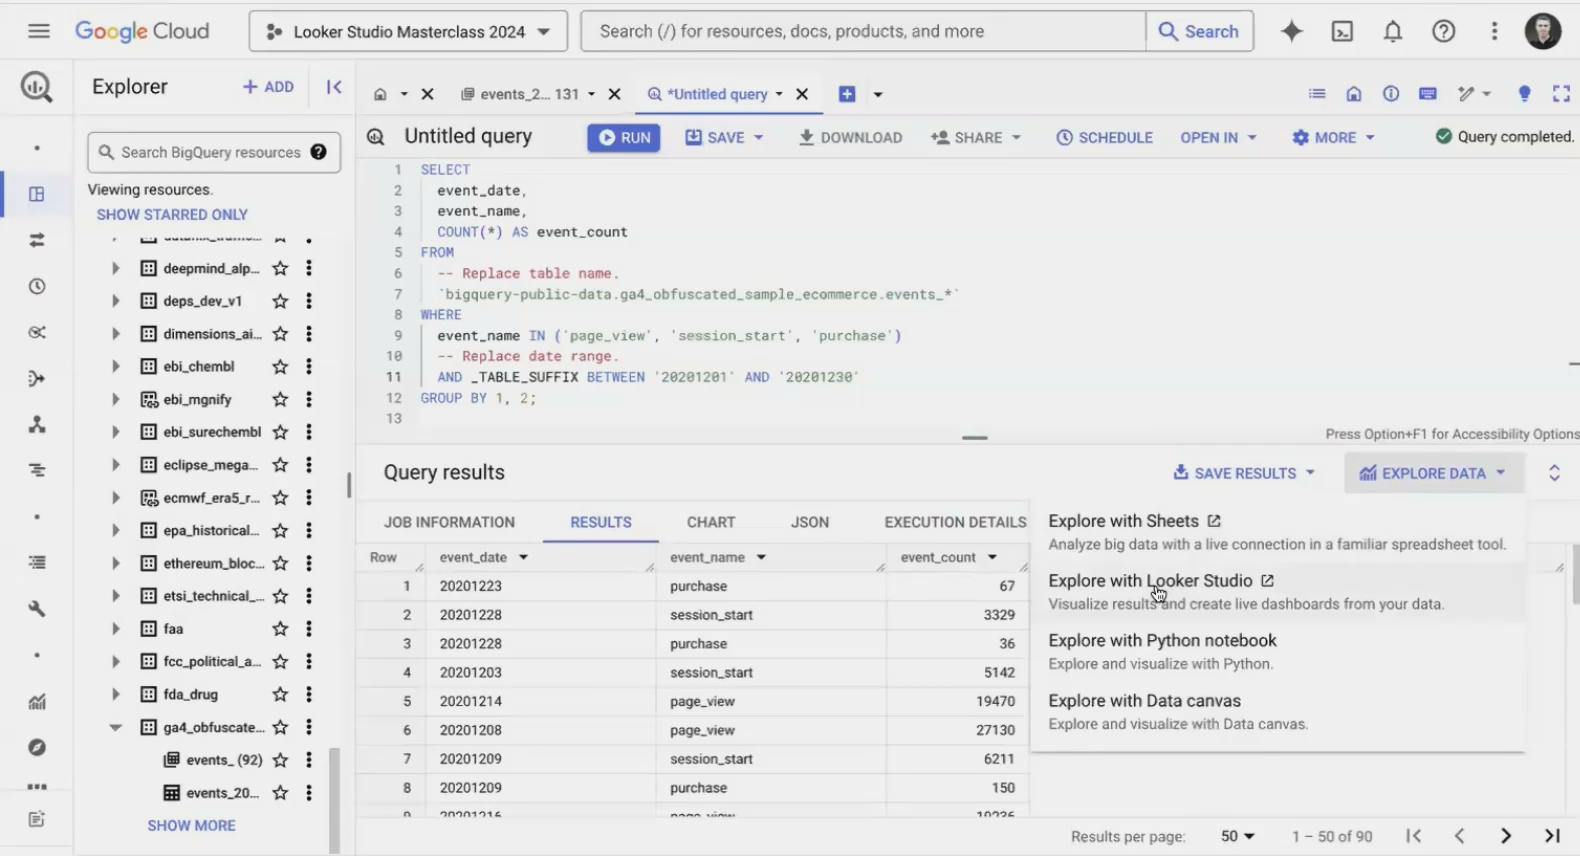1580x856 pixels.
Task: Choose Explore with Python notebook
Action: tap(1277, 652)
